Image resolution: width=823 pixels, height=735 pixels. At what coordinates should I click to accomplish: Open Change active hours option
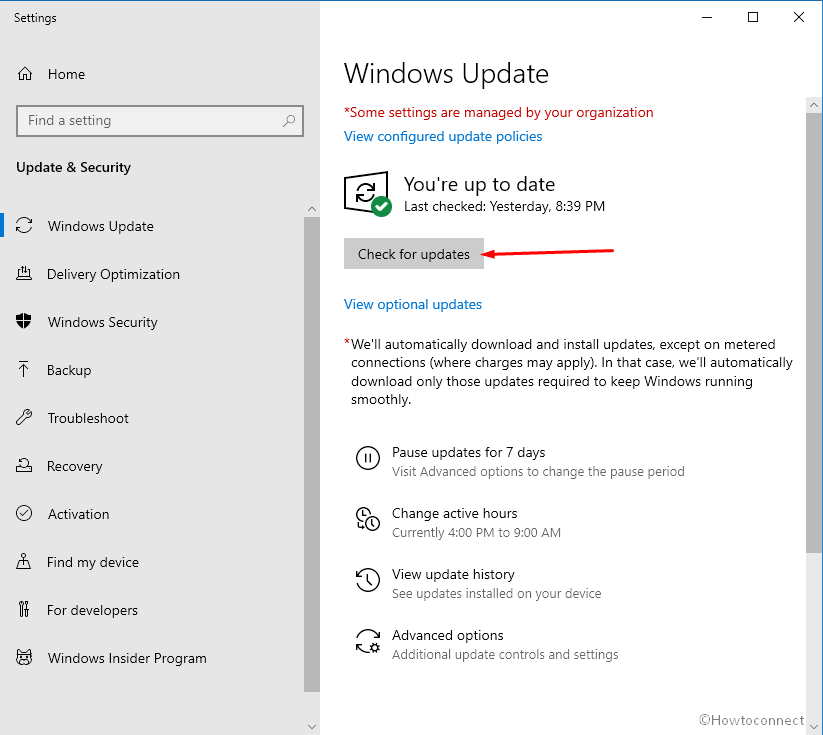[x=458, y=522]
